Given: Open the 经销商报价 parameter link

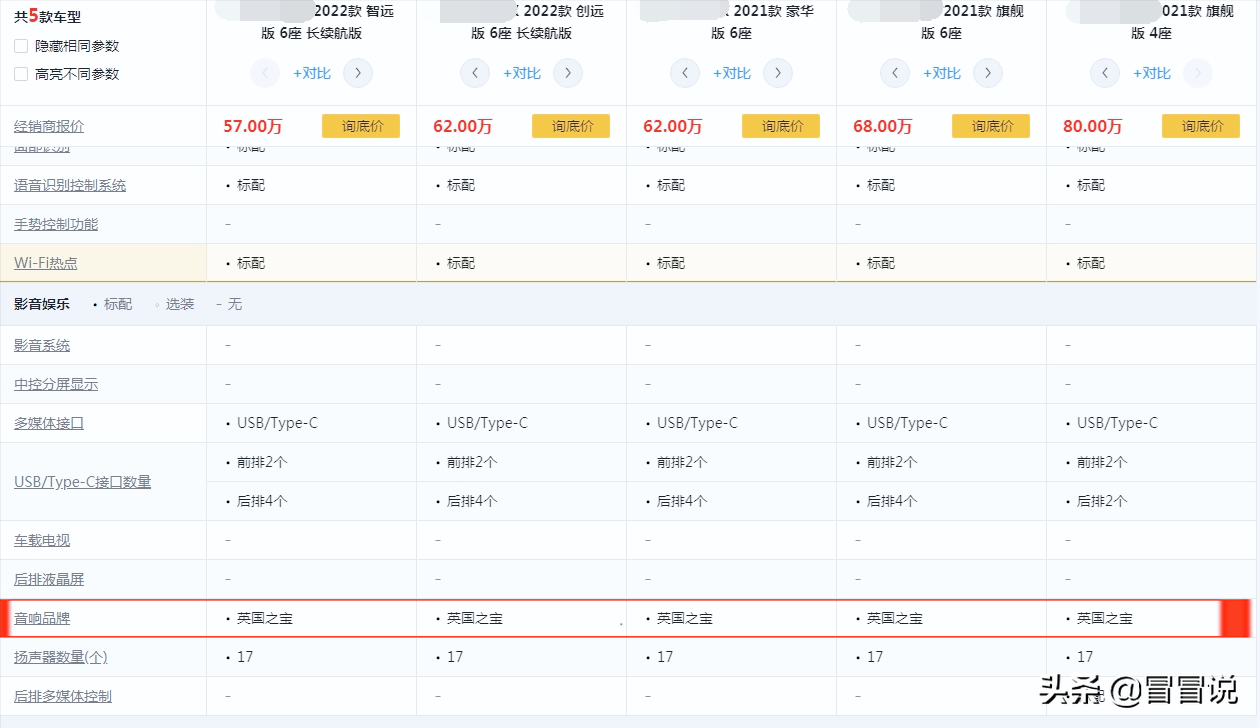Looking at the screenshot, I should [x=47, y=125].
